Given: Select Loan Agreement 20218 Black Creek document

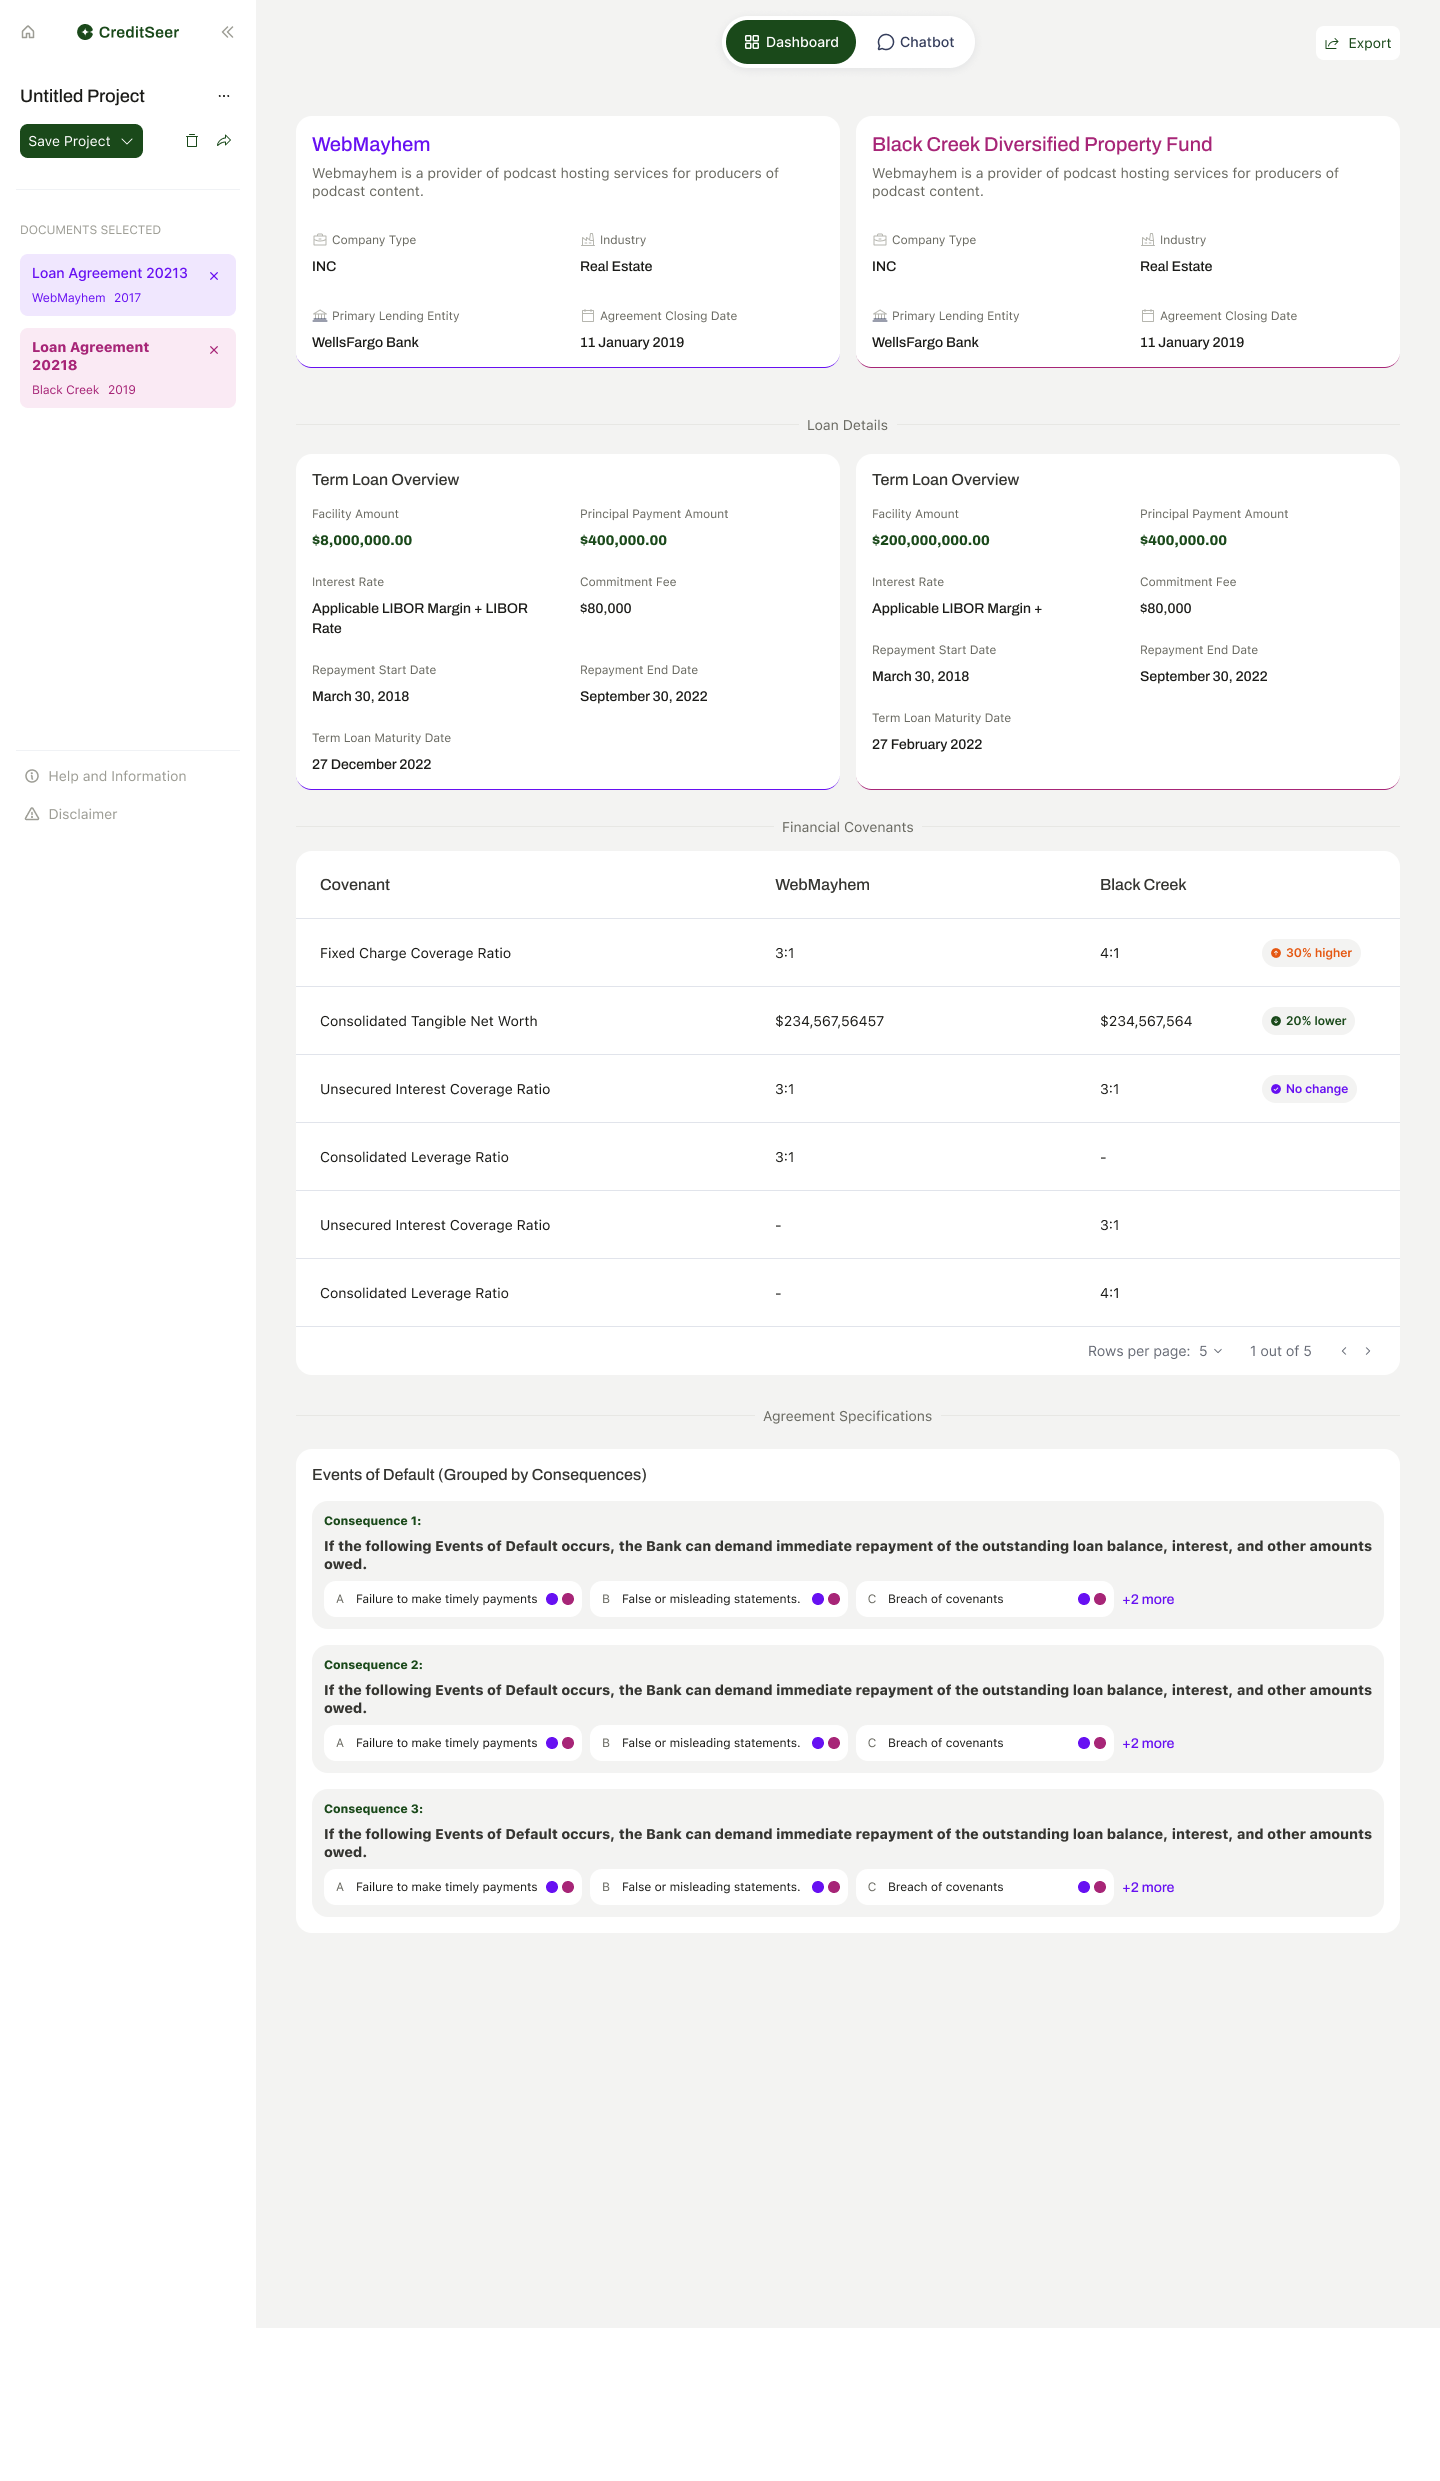Looking at the screenshot, I should point(128,368).
